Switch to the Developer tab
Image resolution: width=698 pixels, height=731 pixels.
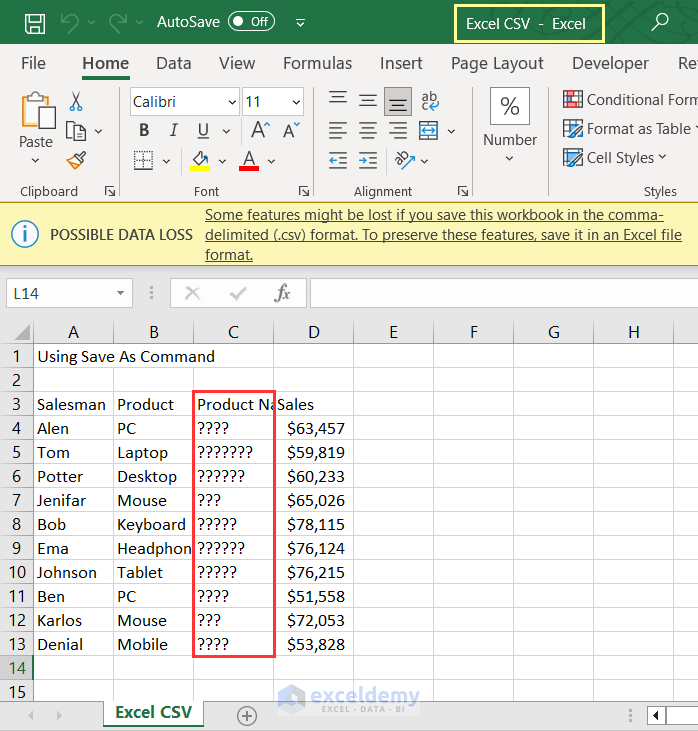pyautogui.click(x=610, y=63)
